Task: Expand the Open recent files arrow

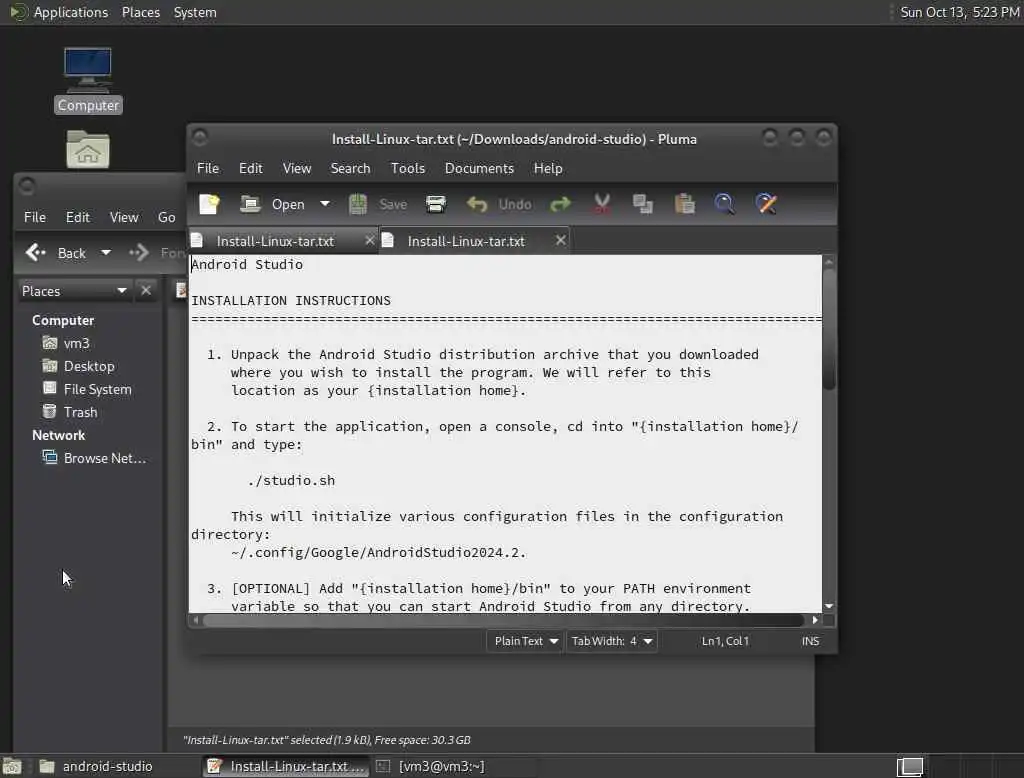Action: coord(325,204)
